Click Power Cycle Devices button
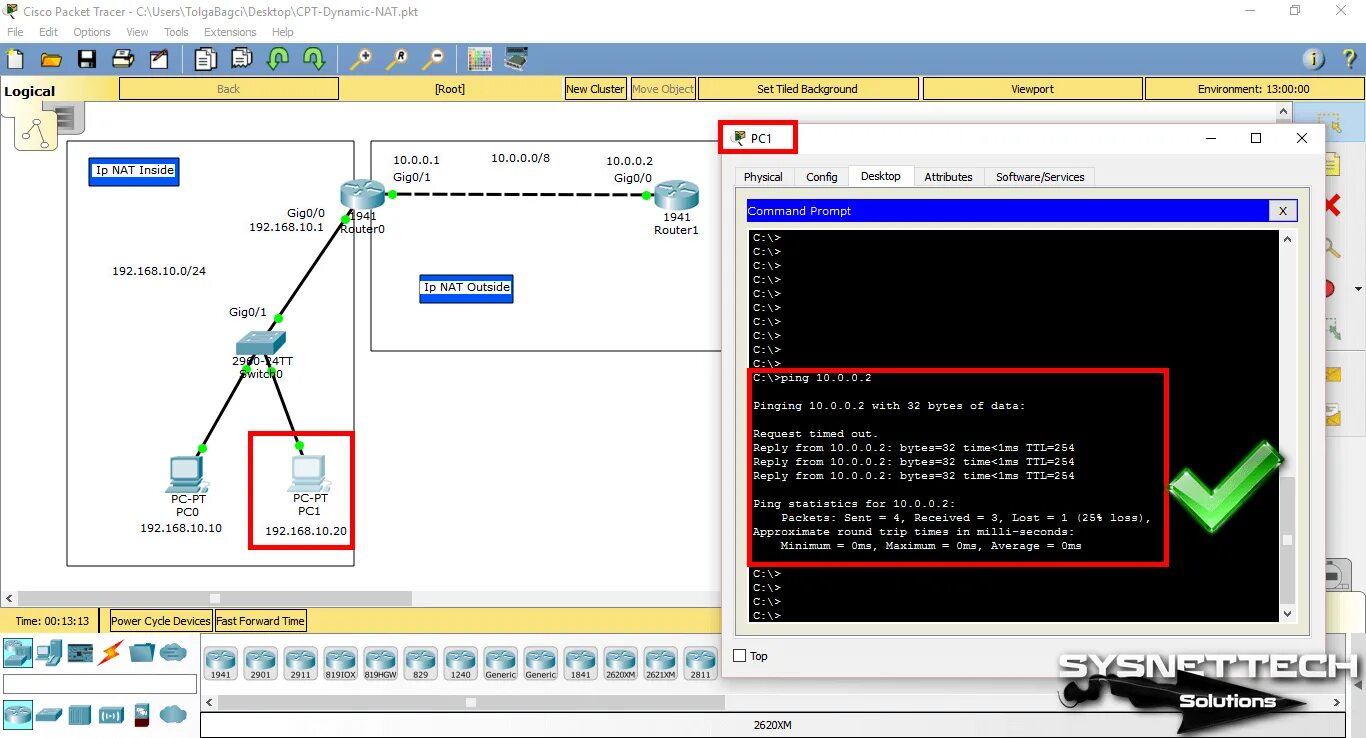The height and width of the screenshot is (738, 1366). [x=161, y=621]
